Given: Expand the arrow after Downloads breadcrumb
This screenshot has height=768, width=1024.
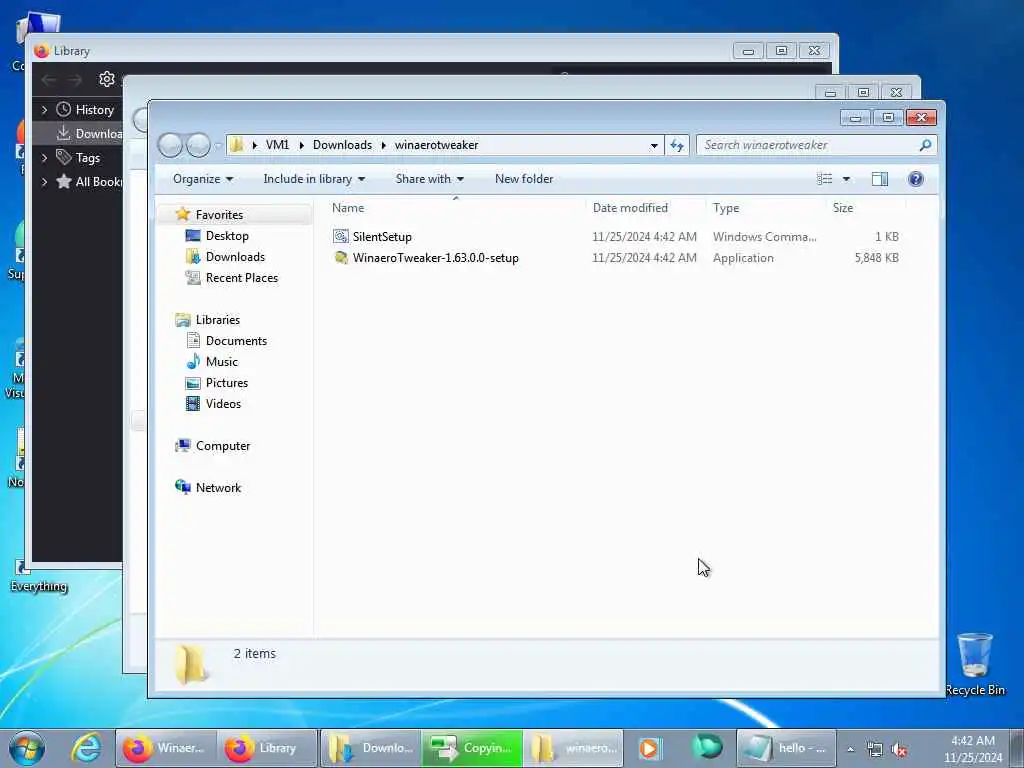Looking at the screenshot, I should click(383, 145).
